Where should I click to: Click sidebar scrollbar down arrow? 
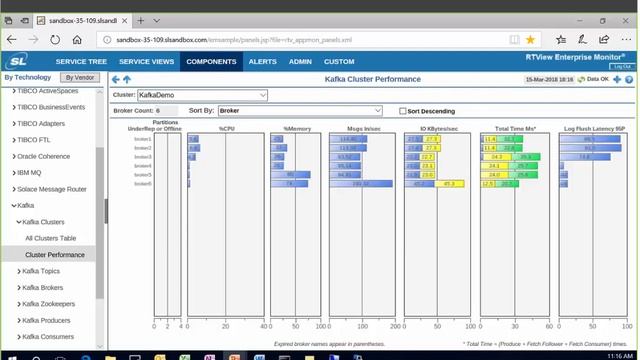point(100,346)
